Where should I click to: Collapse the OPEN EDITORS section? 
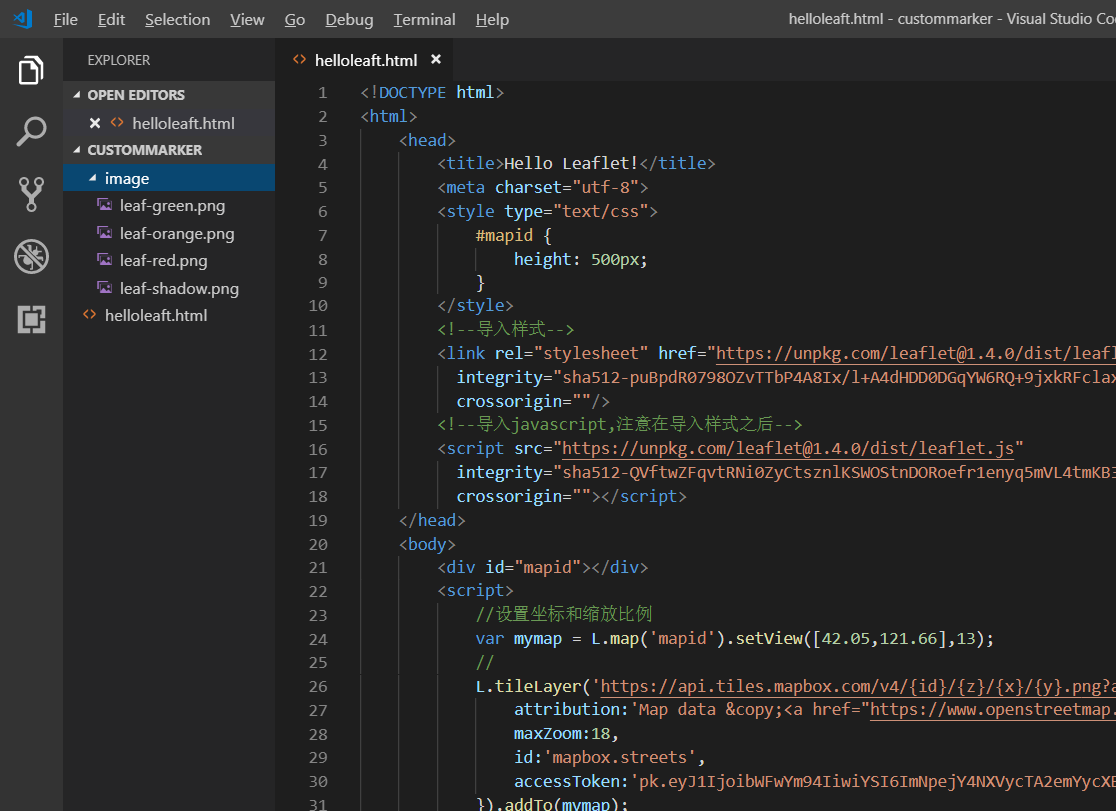click(77, 95)
